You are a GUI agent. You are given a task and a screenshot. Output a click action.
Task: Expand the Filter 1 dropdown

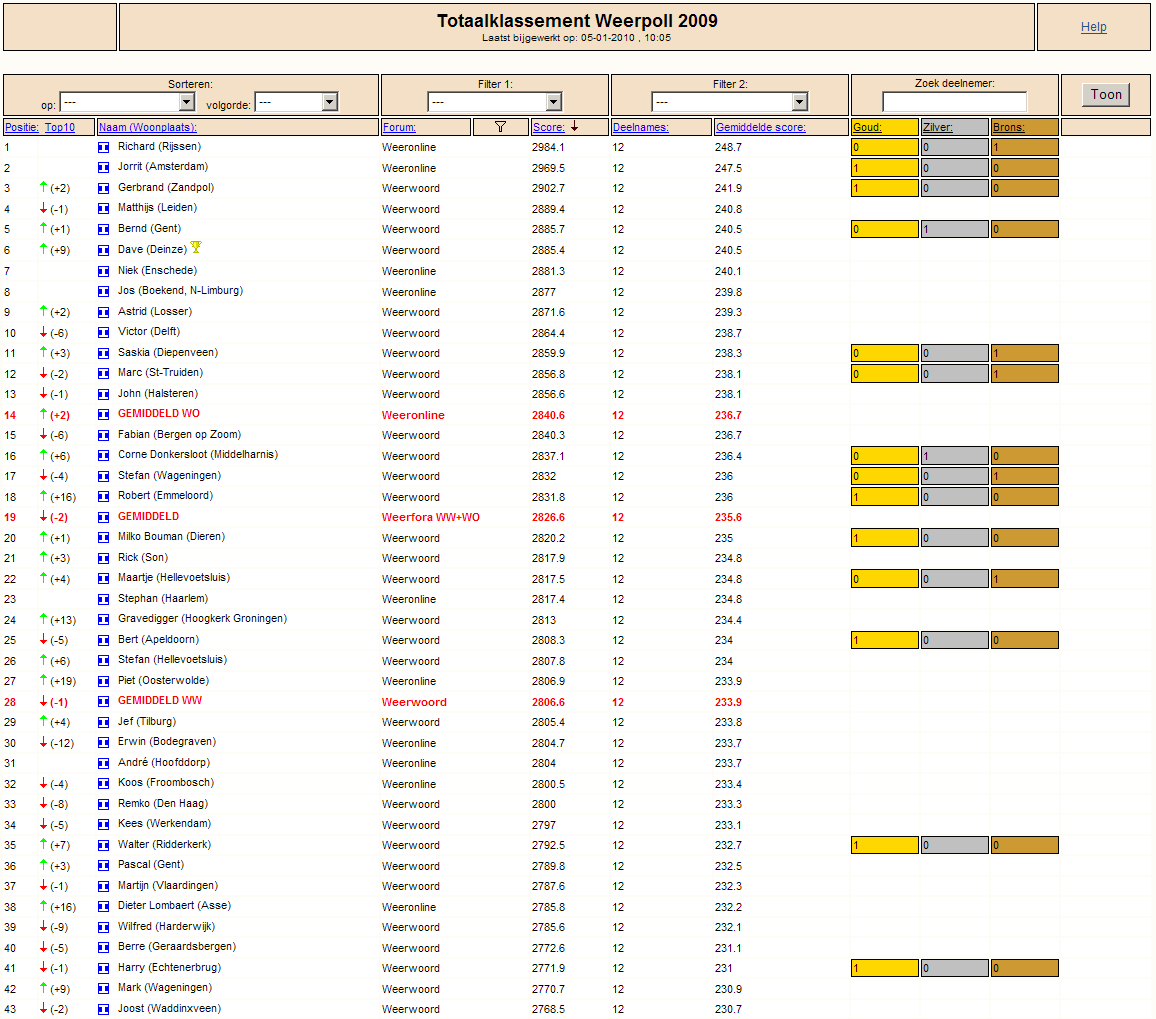click(495, 102)
